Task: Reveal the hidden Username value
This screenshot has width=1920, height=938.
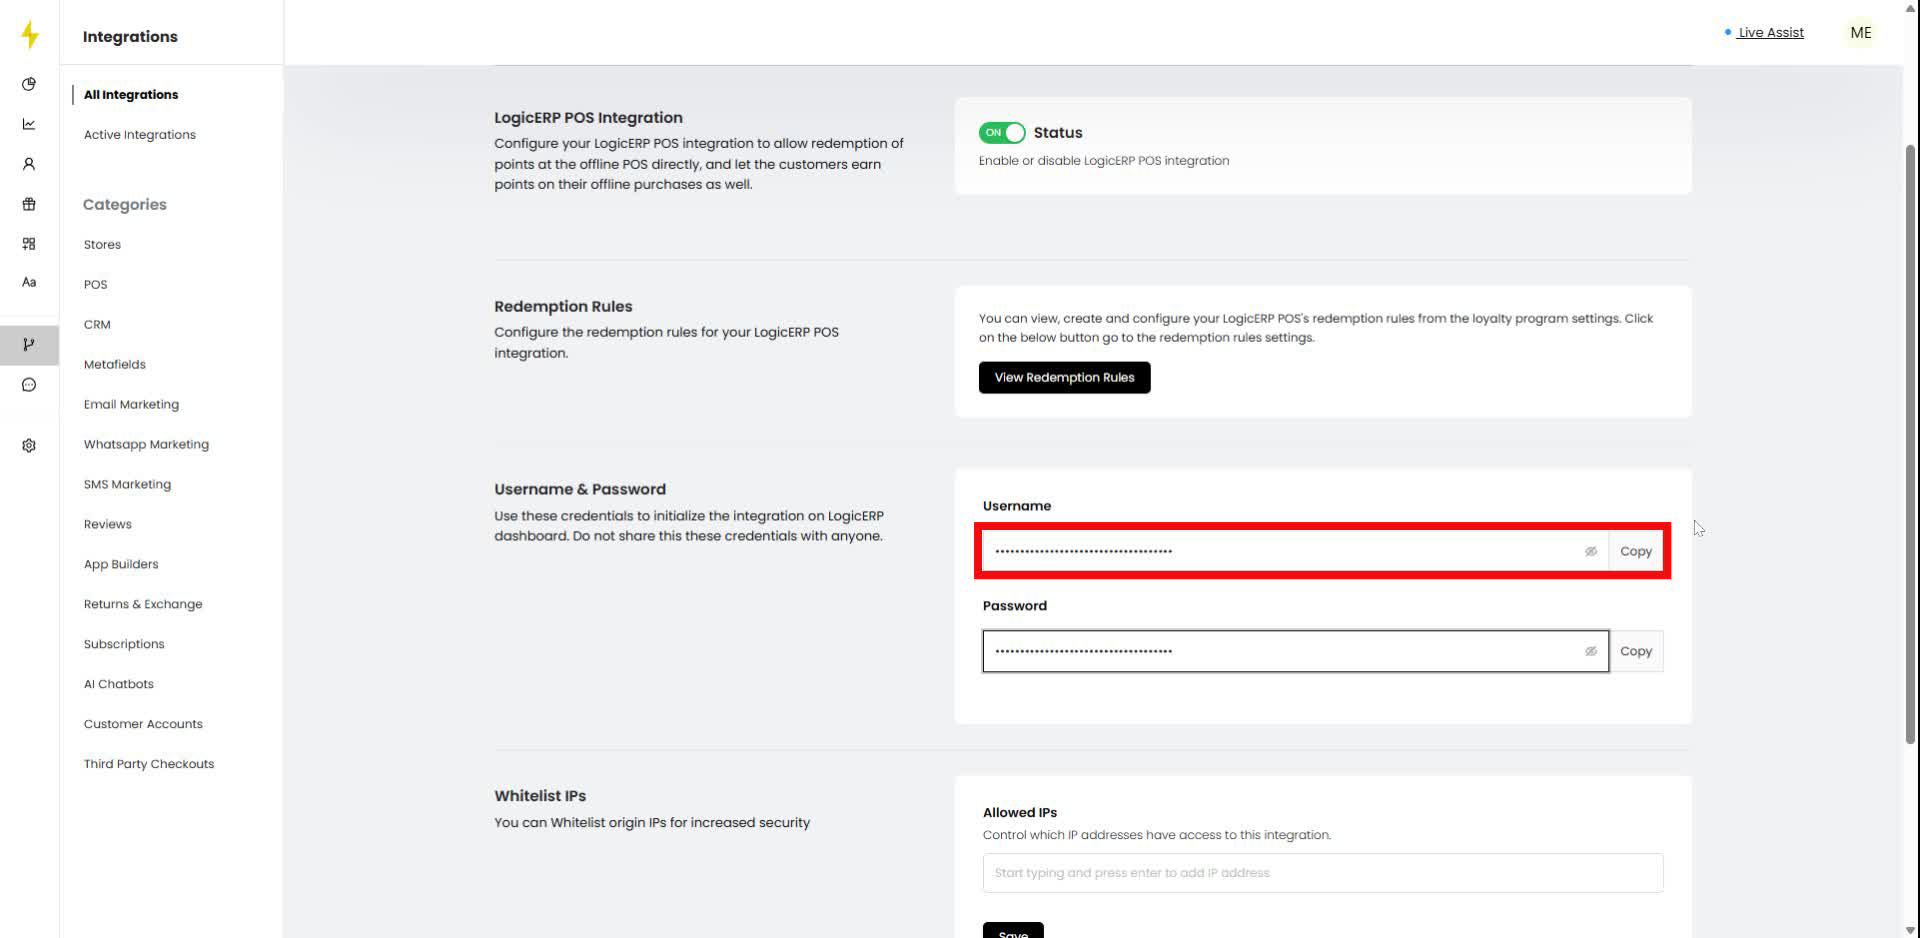Action: click(1590, 551)
